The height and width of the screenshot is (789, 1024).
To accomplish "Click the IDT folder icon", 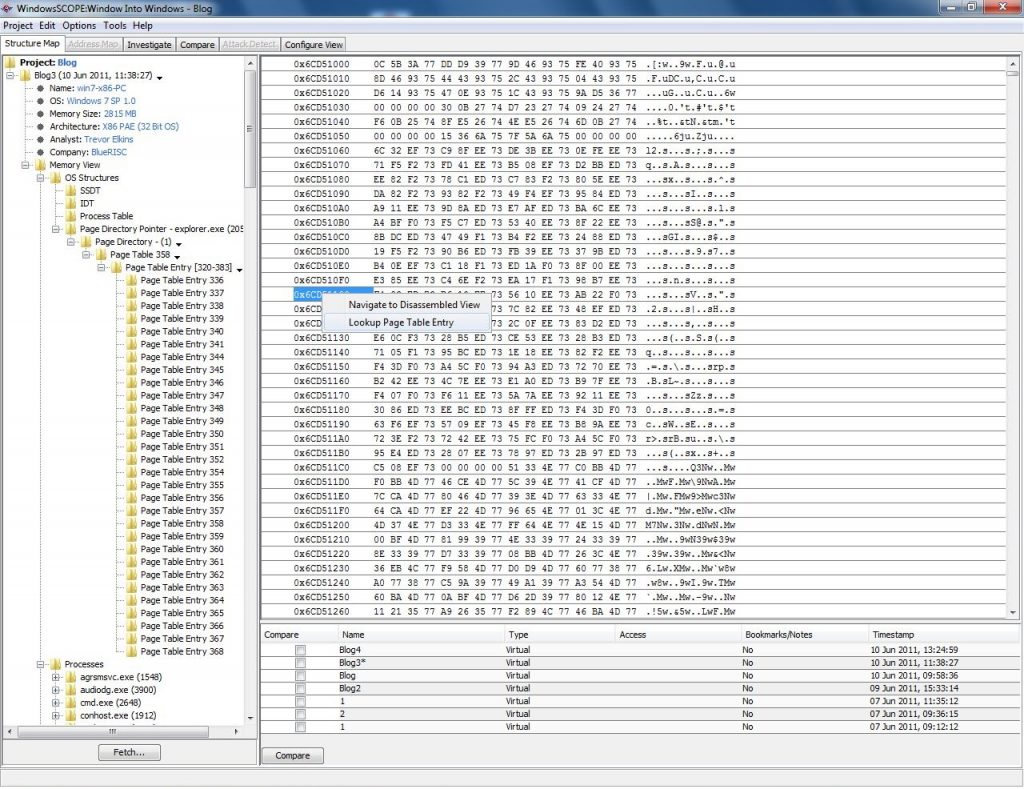I will coord(71,204).
